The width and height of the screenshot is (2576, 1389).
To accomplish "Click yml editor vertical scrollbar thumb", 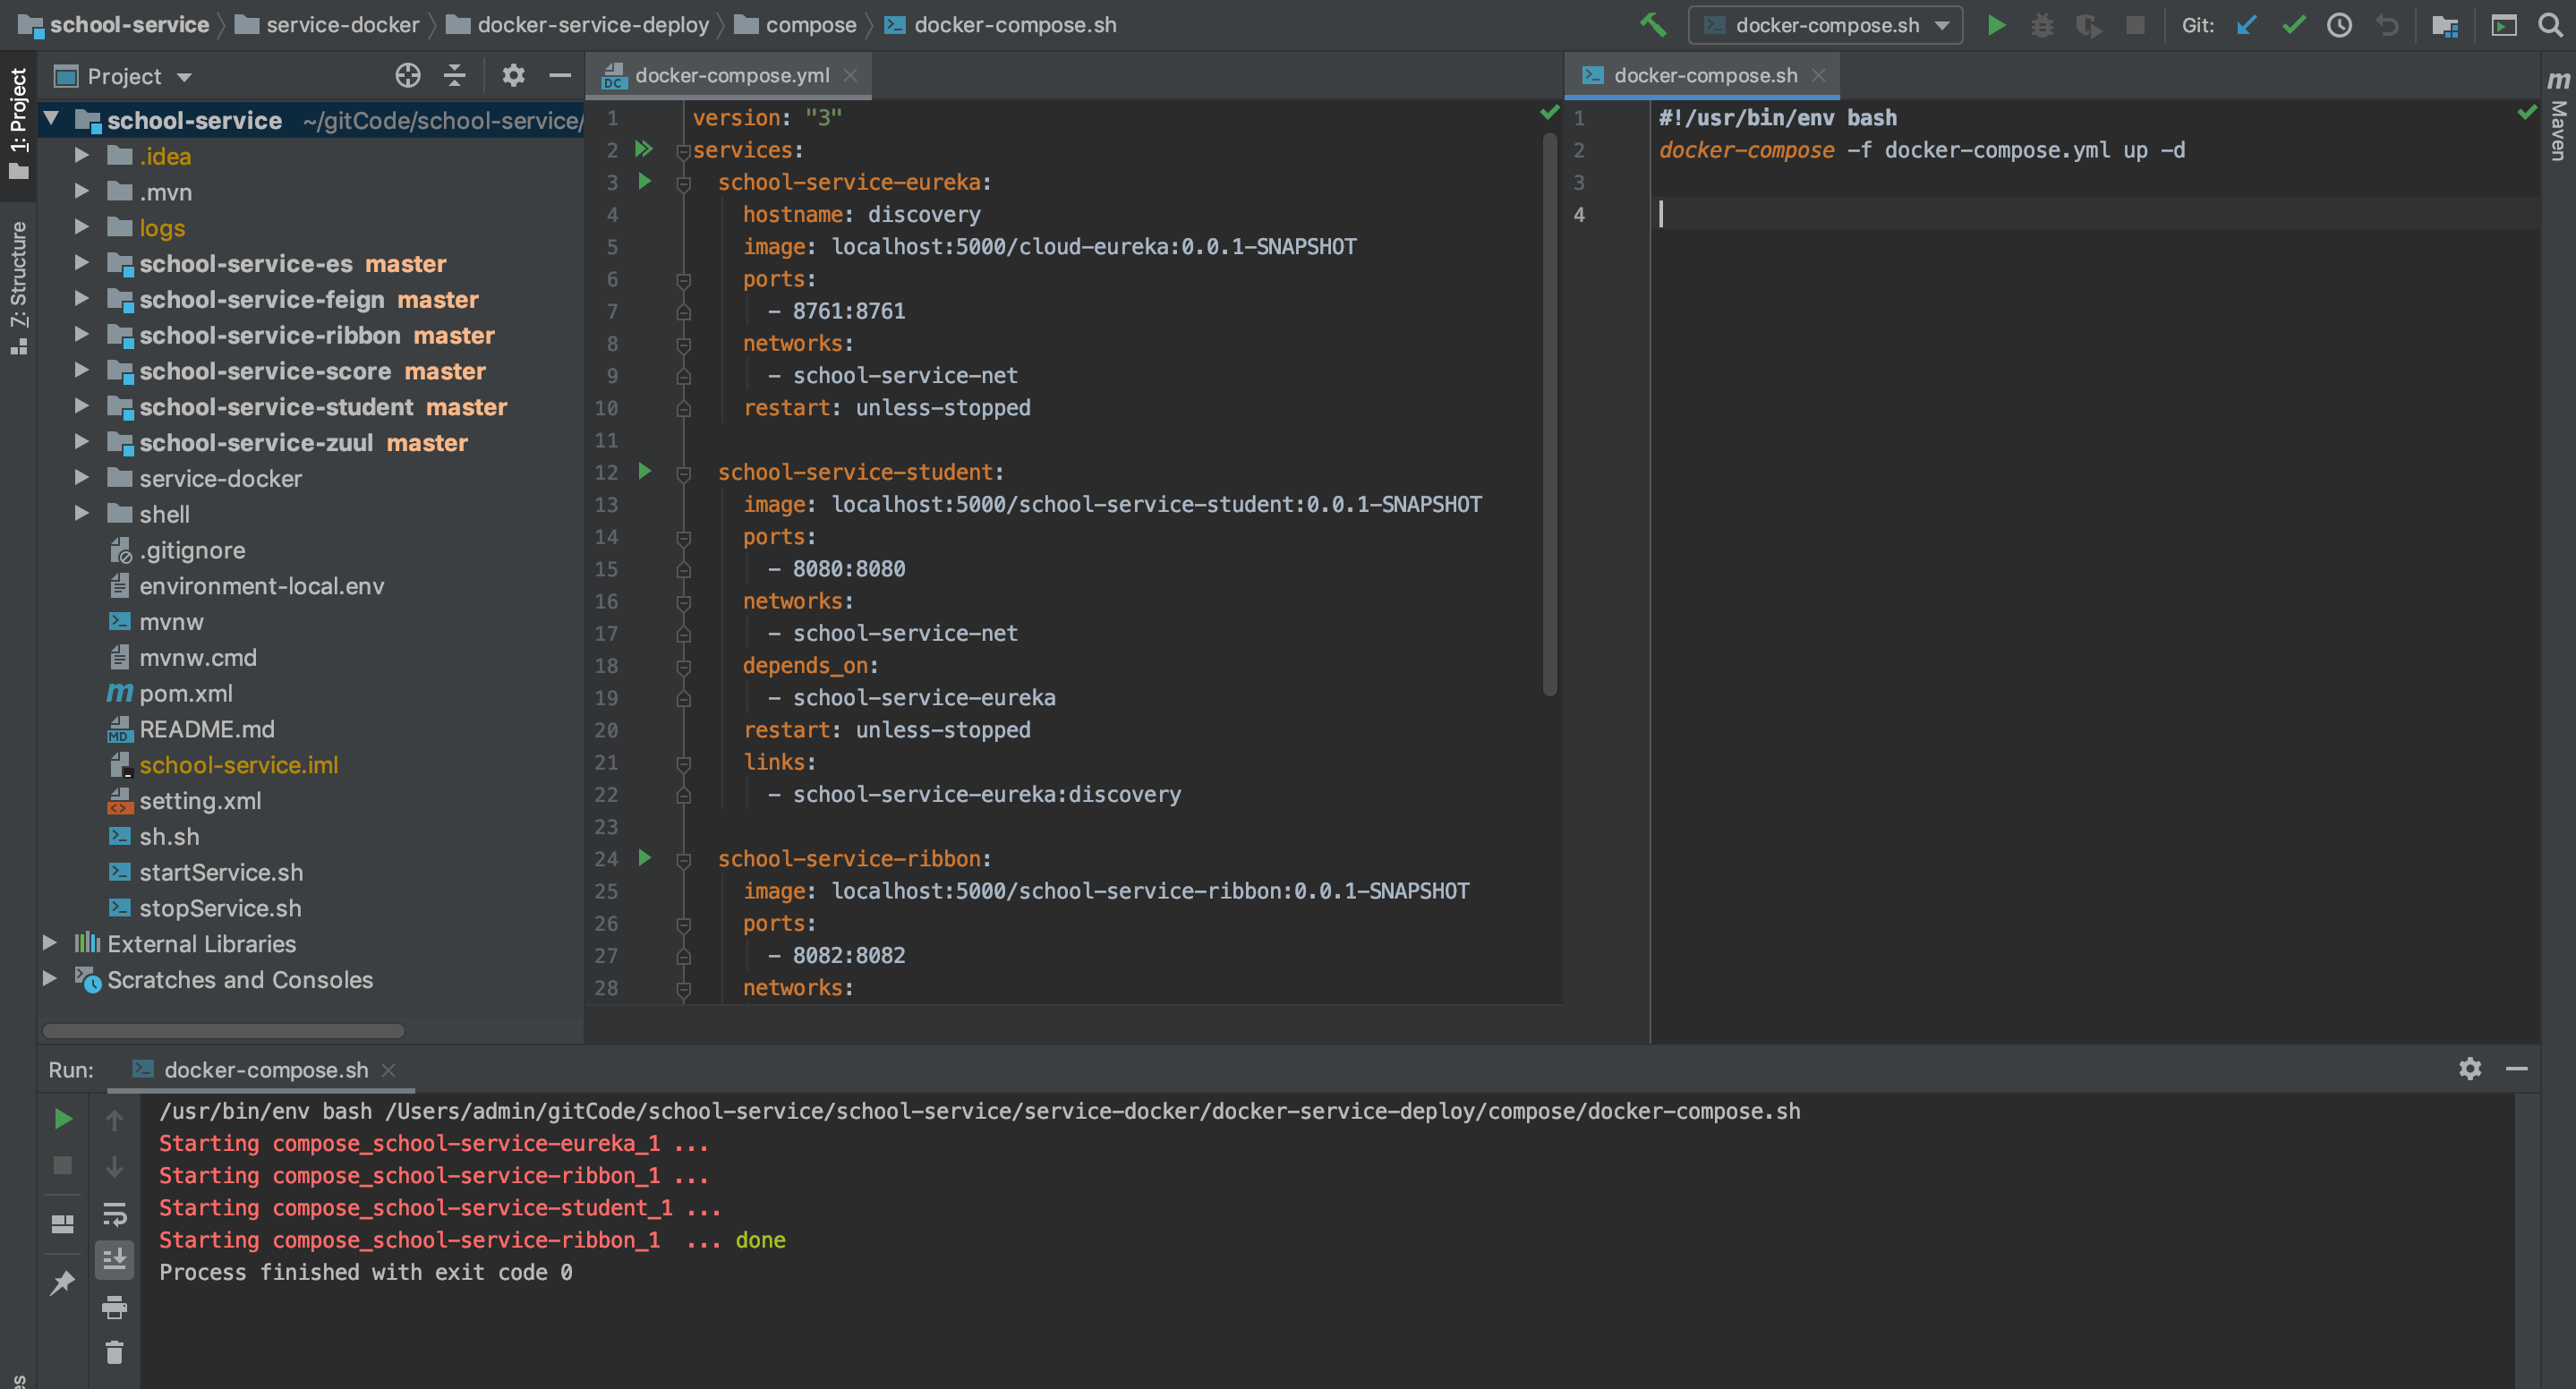I will pyautogui.click(x=1550, y=414).
